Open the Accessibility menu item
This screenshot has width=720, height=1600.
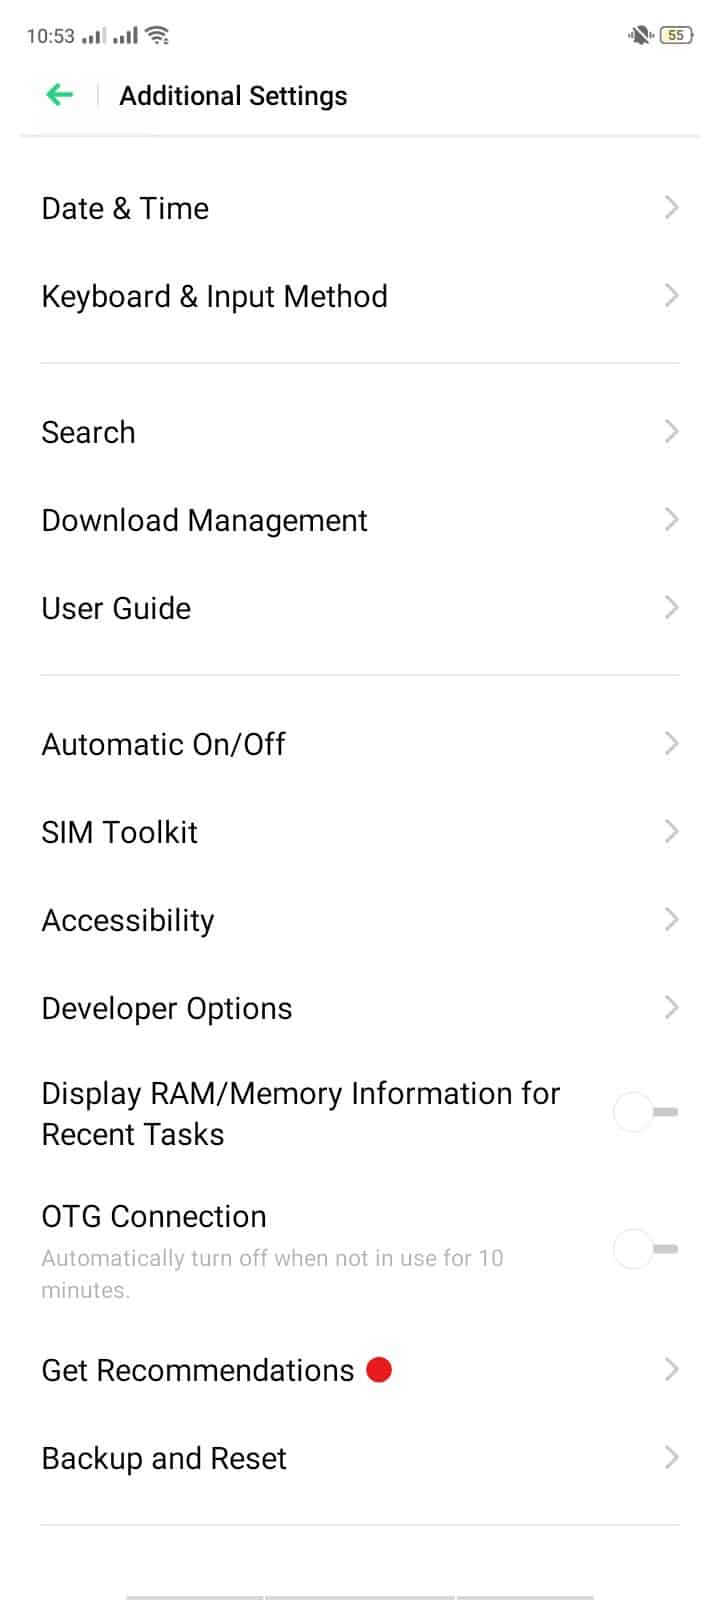128,920
